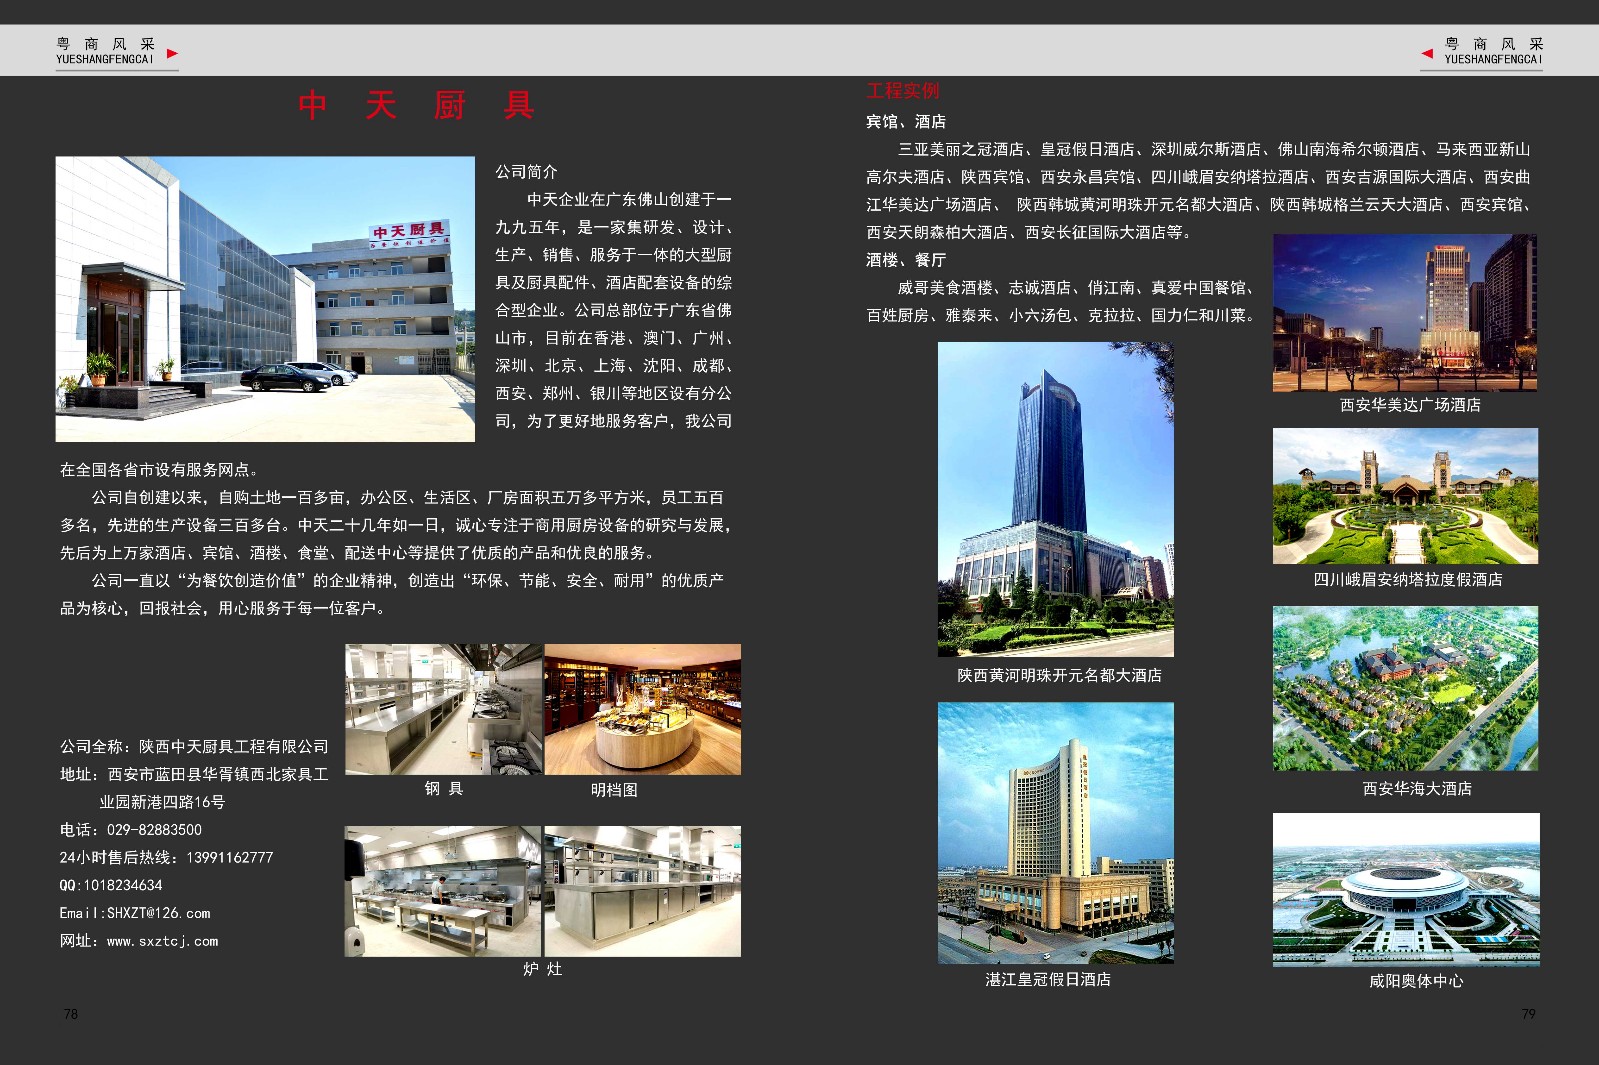Select the address line 西安市蓝田县华胥镇
1599x1065 pixels.
tap(194, 775)
